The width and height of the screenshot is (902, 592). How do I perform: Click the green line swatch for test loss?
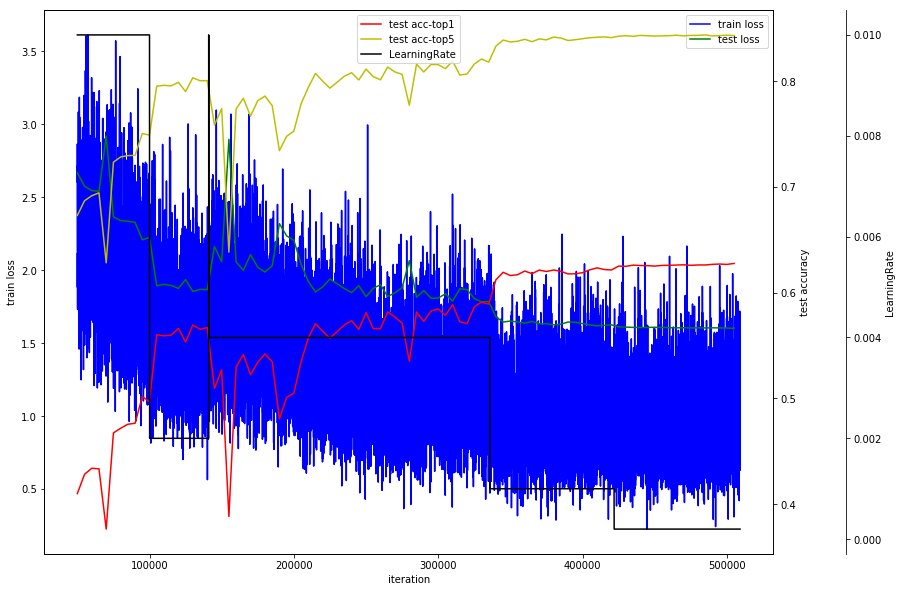tap(700, 39)
